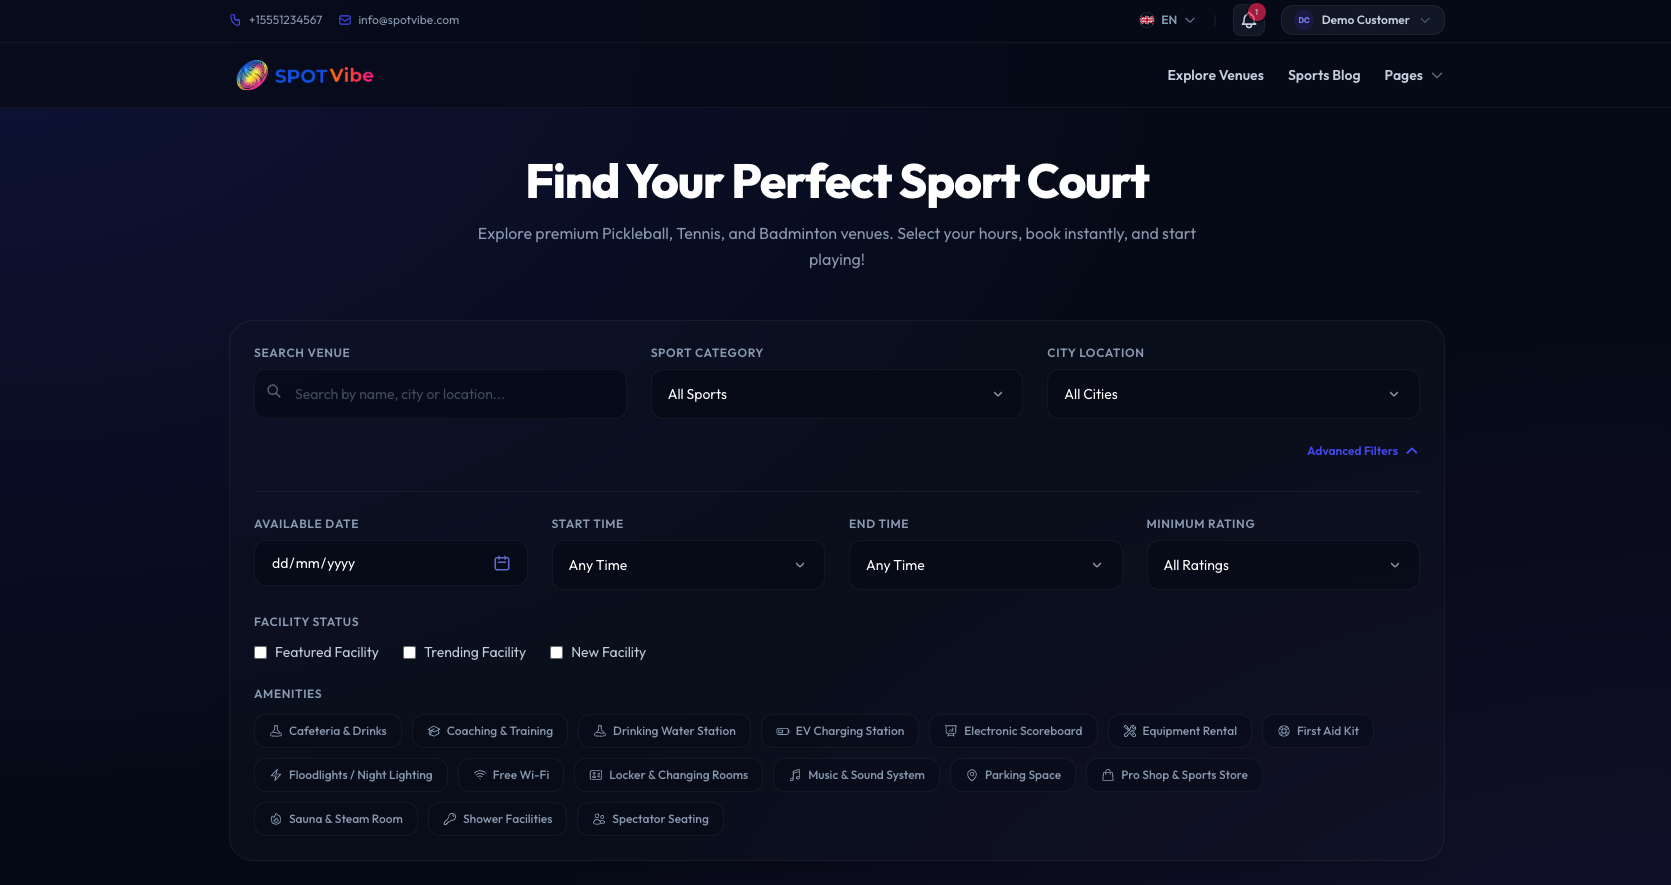Image resolution: width=1671 pixels, height=885 pixels.
Task: Select the Coaching & Training amenity
Action: tap(490, 731)
